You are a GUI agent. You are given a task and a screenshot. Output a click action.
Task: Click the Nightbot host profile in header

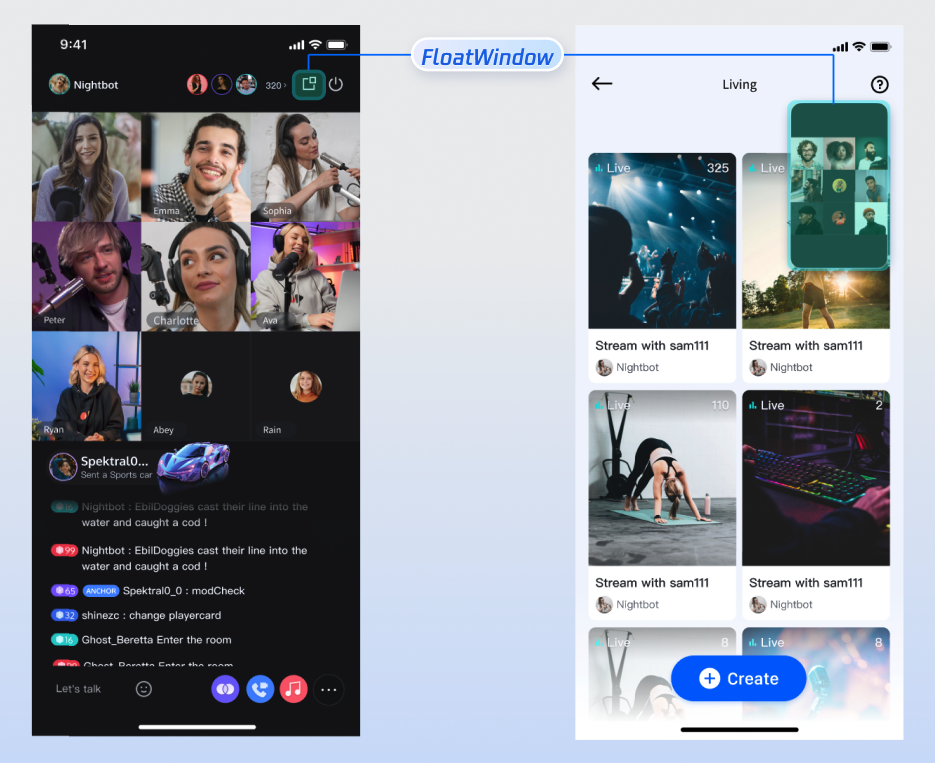coord(84,85)
